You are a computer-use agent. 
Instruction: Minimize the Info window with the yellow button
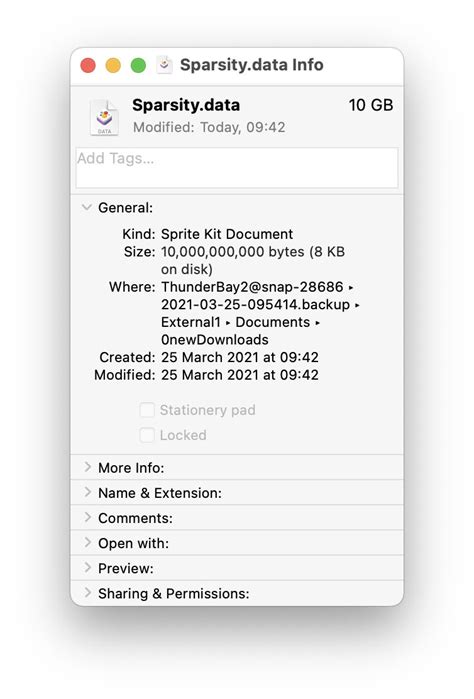click(113, 66)
